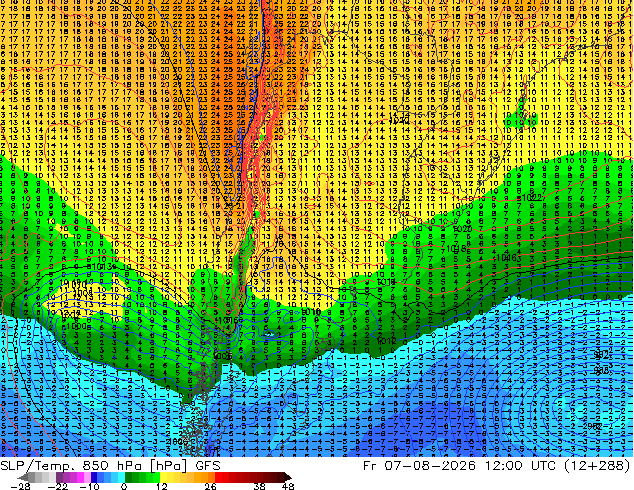634x490 pixels.
Task: Click the "-22" legend label
Action: point(57,486)
